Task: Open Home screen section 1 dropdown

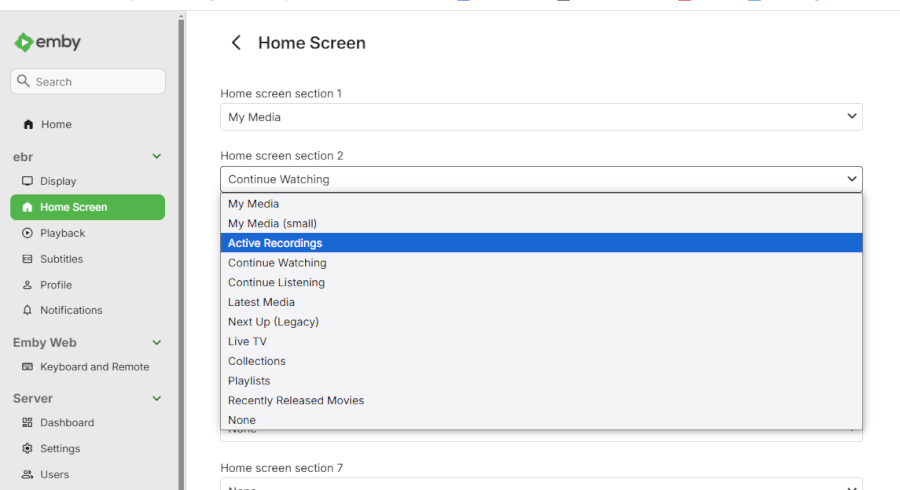Action: click(x=541, y=117)
